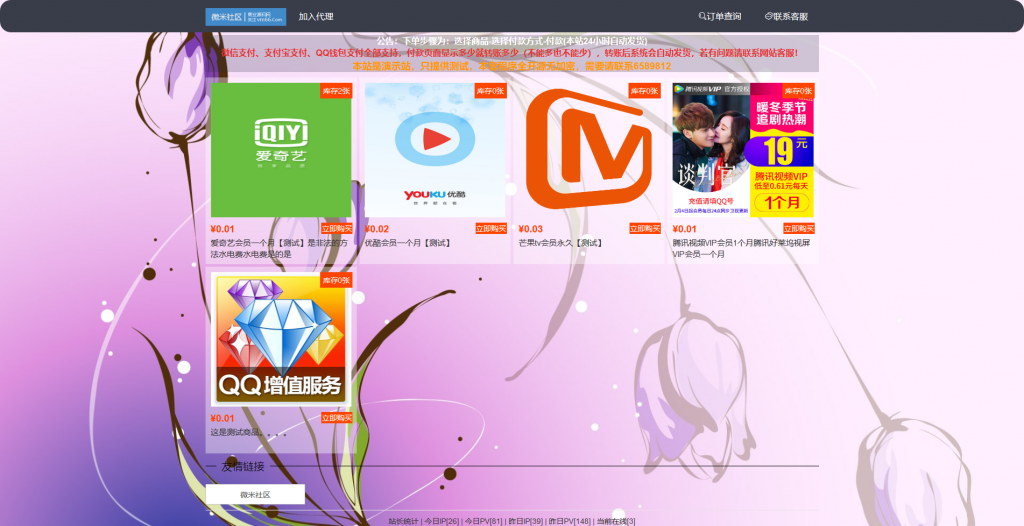Open 联系客服 customer service link
This screenshot has width=1024, height=526.
[786, 16]
